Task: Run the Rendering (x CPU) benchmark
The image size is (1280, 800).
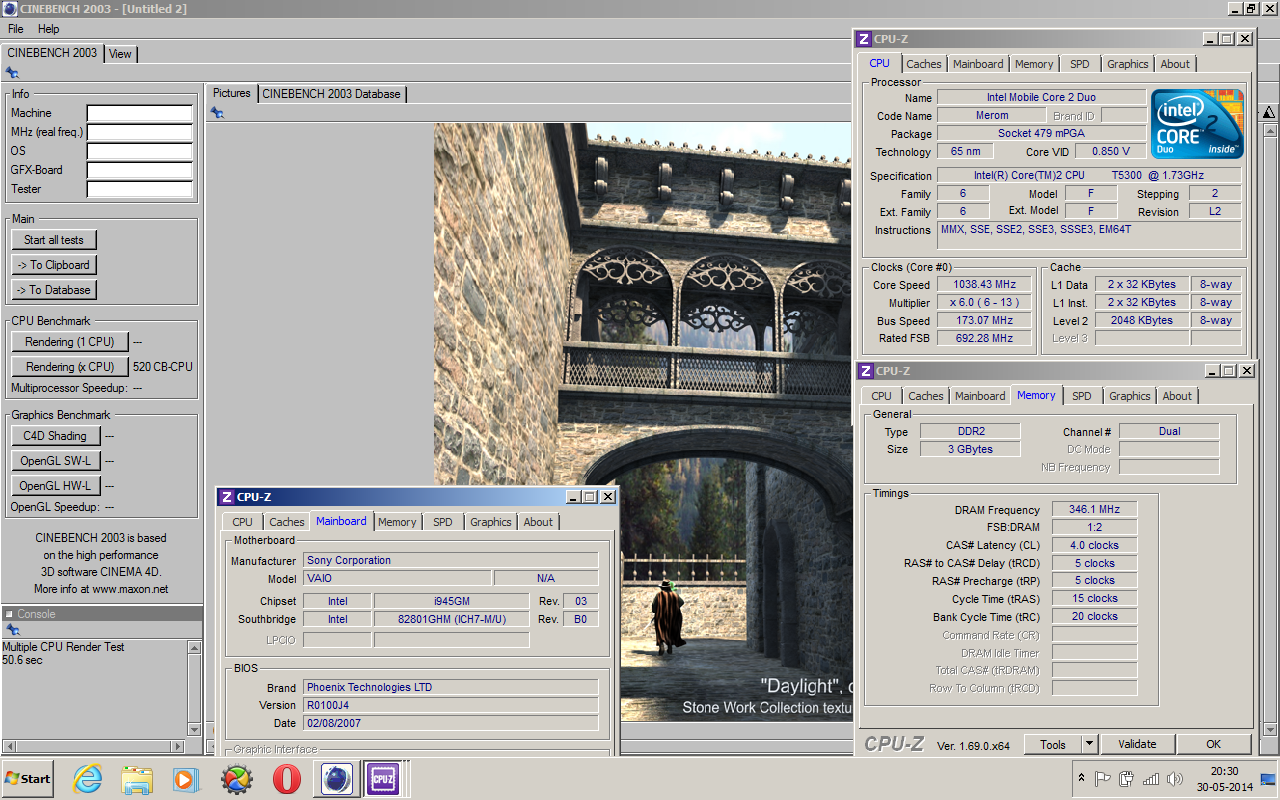Action: pos(70,367)
